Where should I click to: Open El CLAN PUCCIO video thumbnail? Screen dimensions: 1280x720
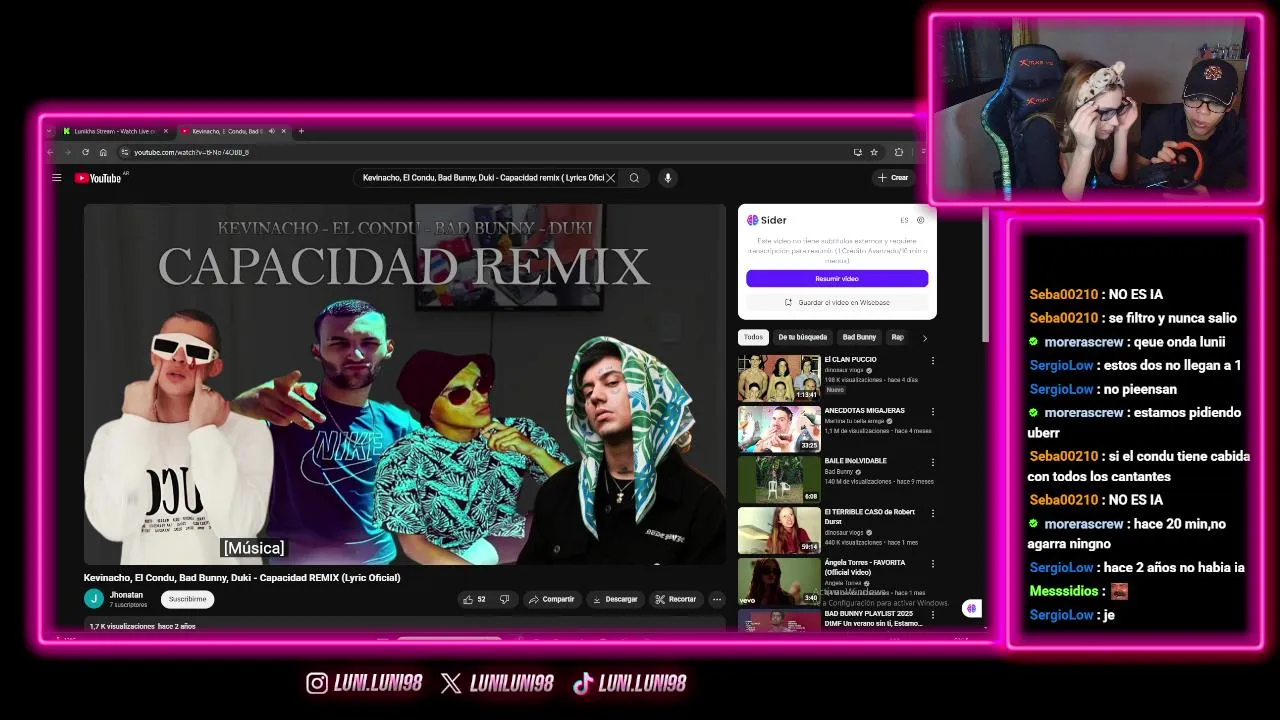click(779, 377)
